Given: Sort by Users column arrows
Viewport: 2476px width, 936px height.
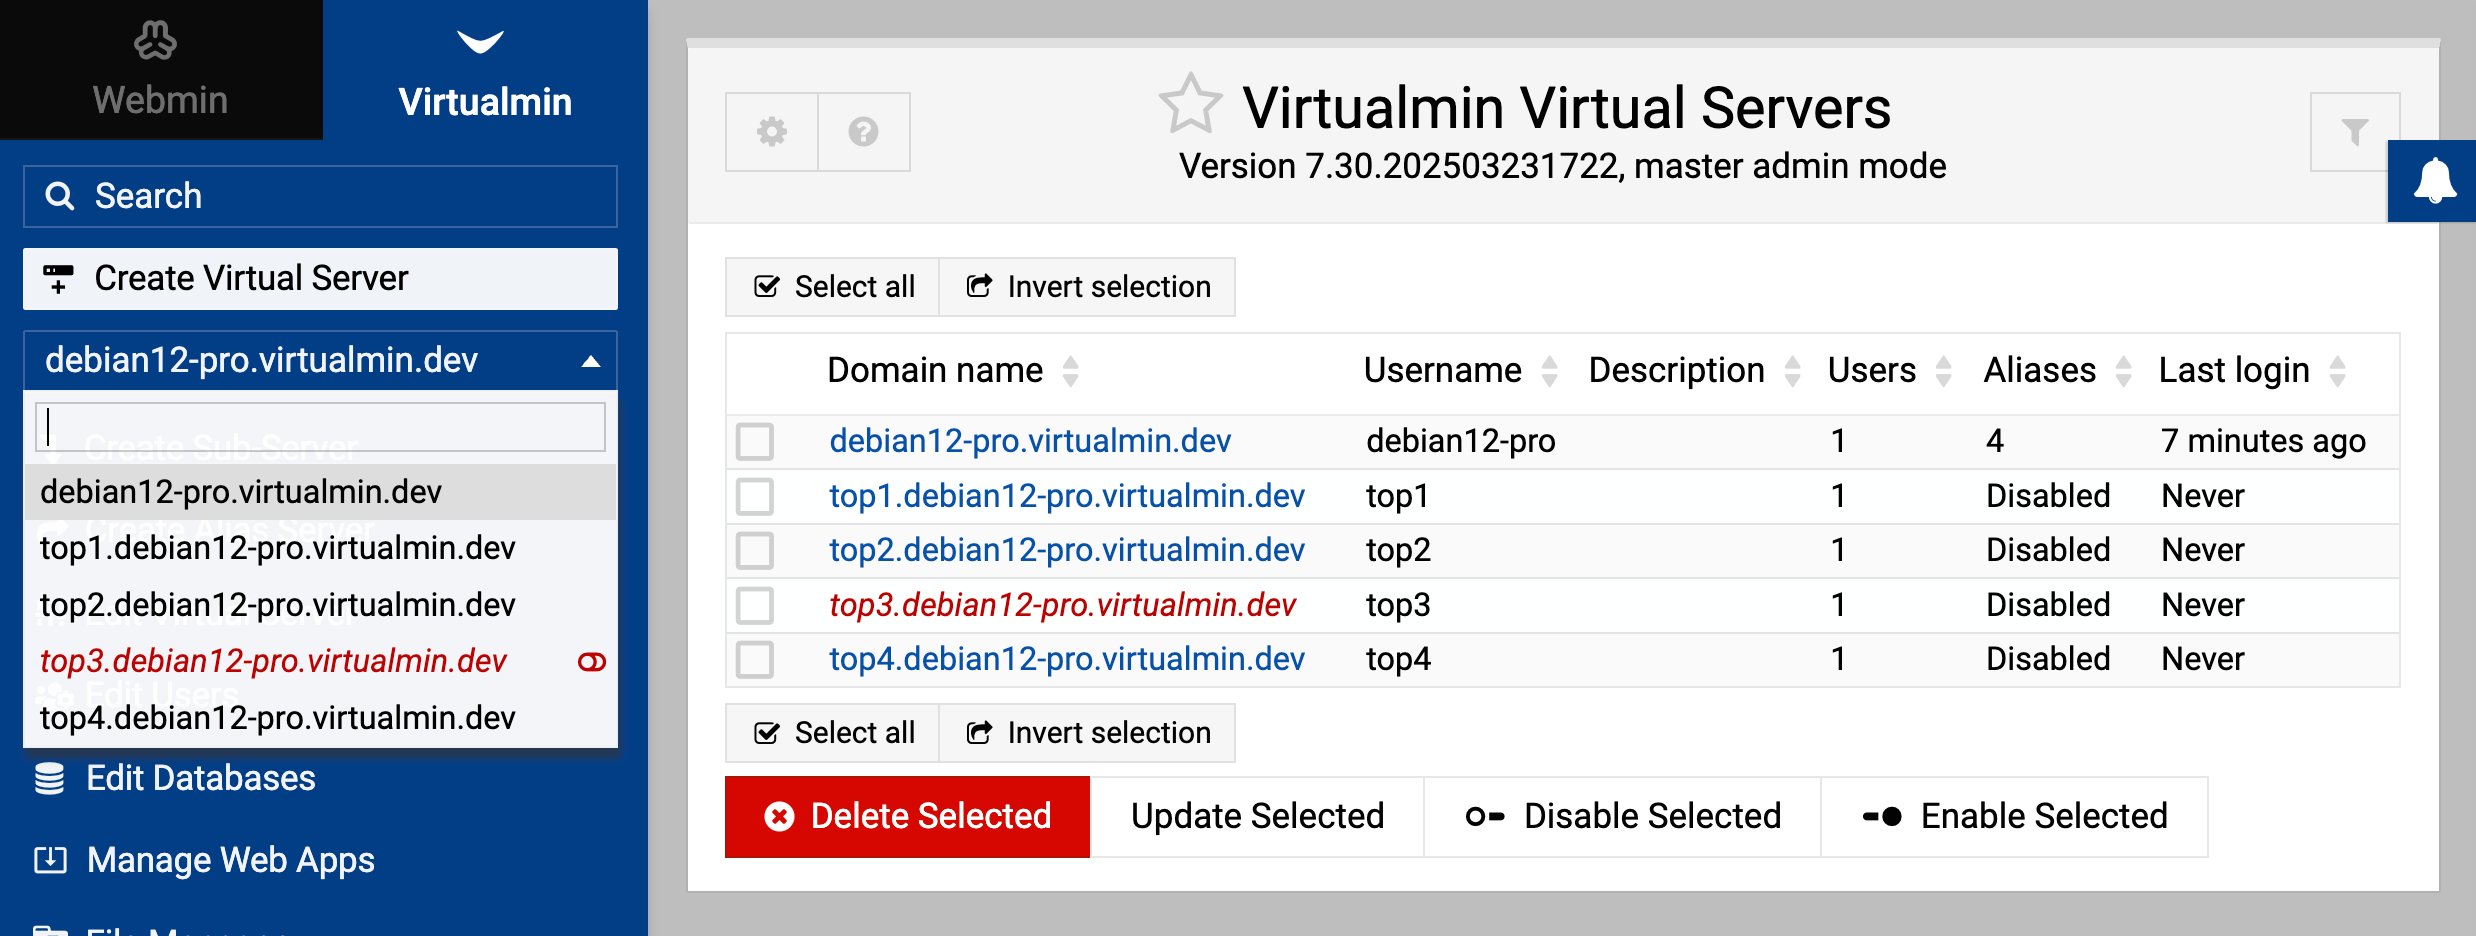Looking at the screenshot, I should [x=1943, y=371].
